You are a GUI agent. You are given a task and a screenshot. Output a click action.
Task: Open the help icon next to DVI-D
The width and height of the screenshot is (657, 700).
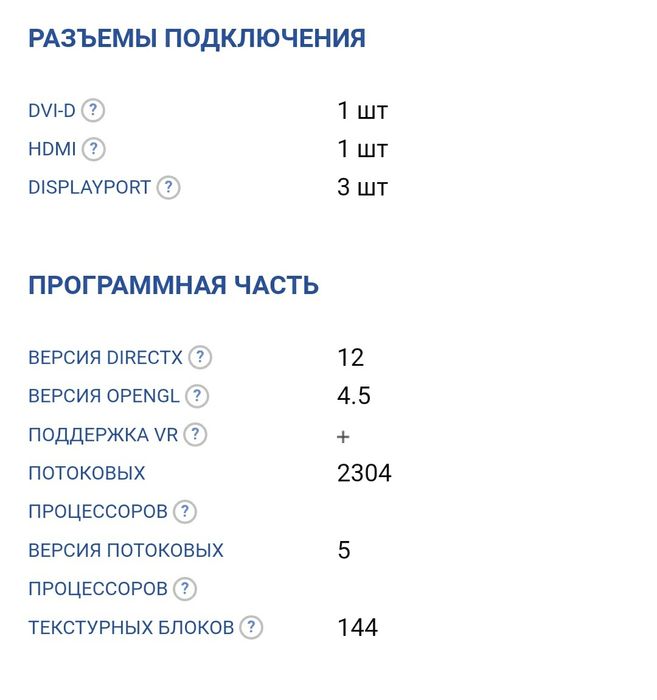[93, 110]
